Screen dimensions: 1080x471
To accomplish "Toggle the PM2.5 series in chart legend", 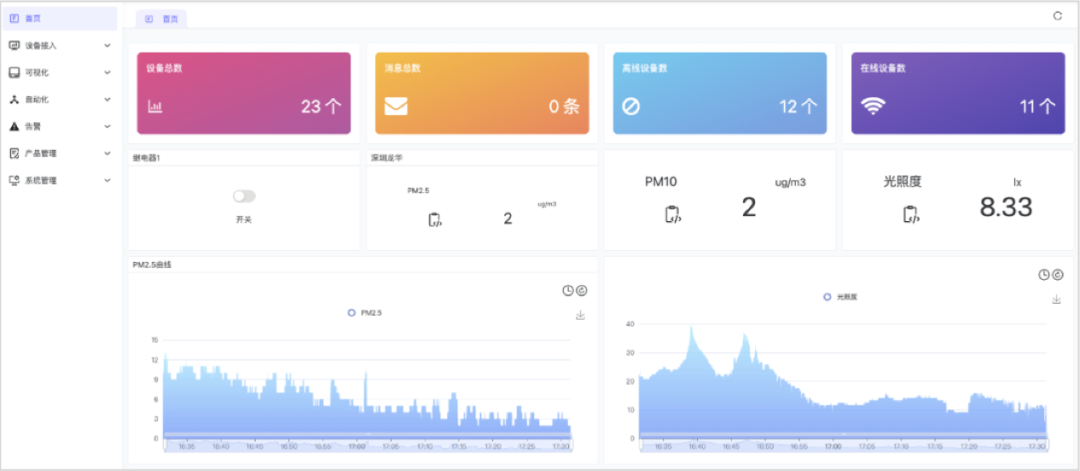I will pyautogui.click(x=365, y=313).
